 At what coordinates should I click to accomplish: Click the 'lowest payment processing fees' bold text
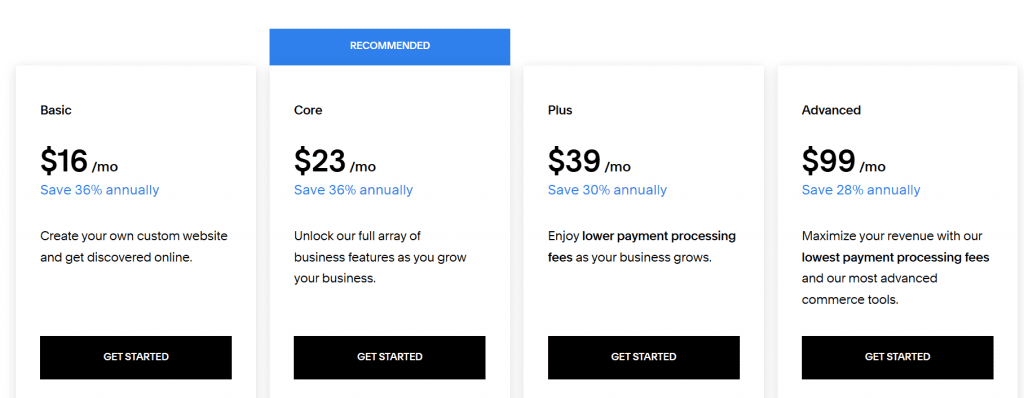(895, 257)
